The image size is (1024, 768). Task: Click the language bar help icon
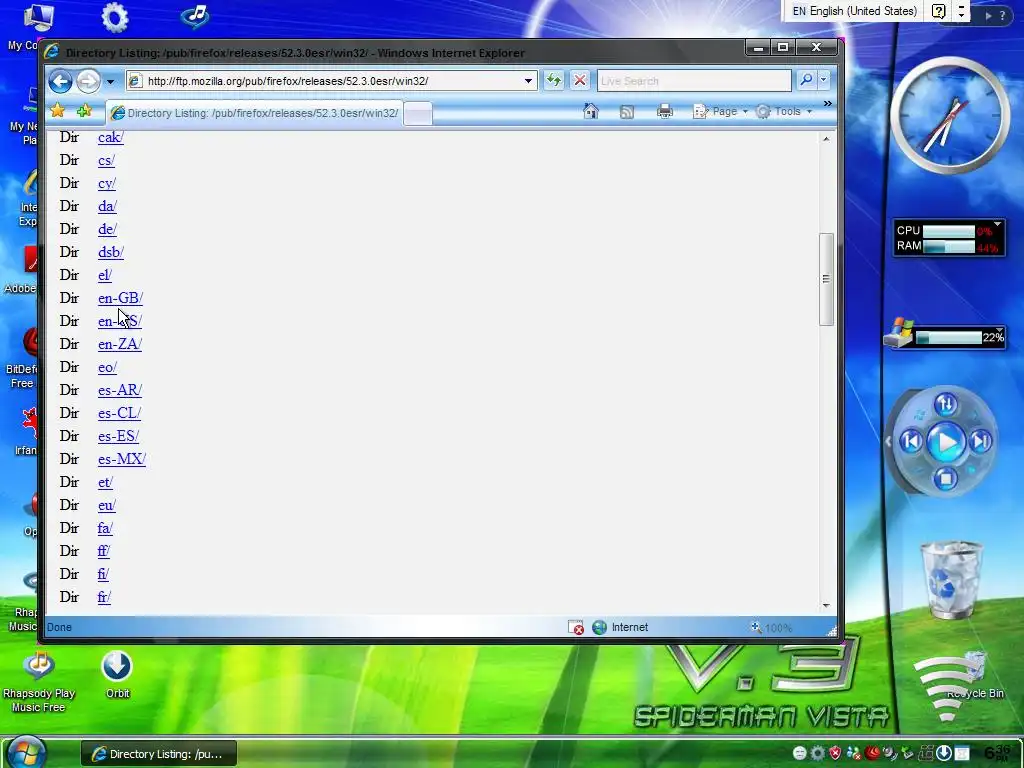(938, 11)
